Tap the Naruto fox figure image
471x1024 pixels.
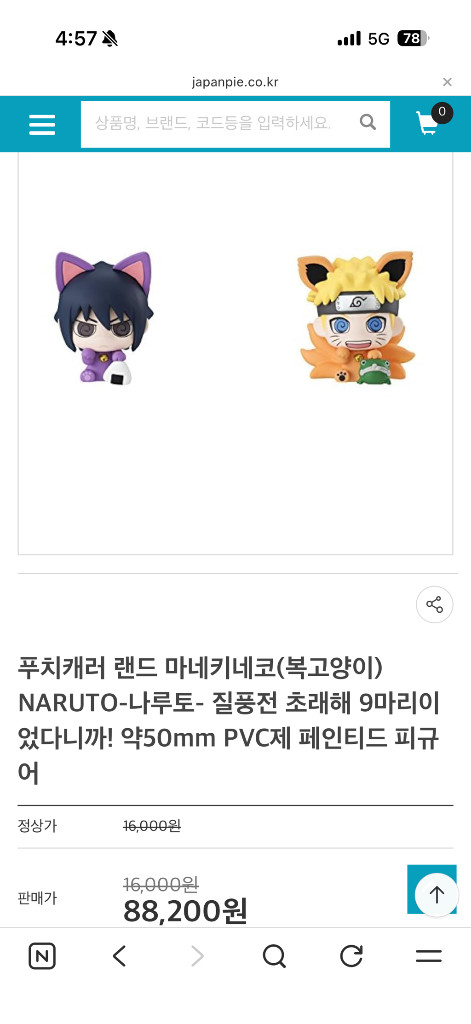pyautogui.click(x=355, y=317)
